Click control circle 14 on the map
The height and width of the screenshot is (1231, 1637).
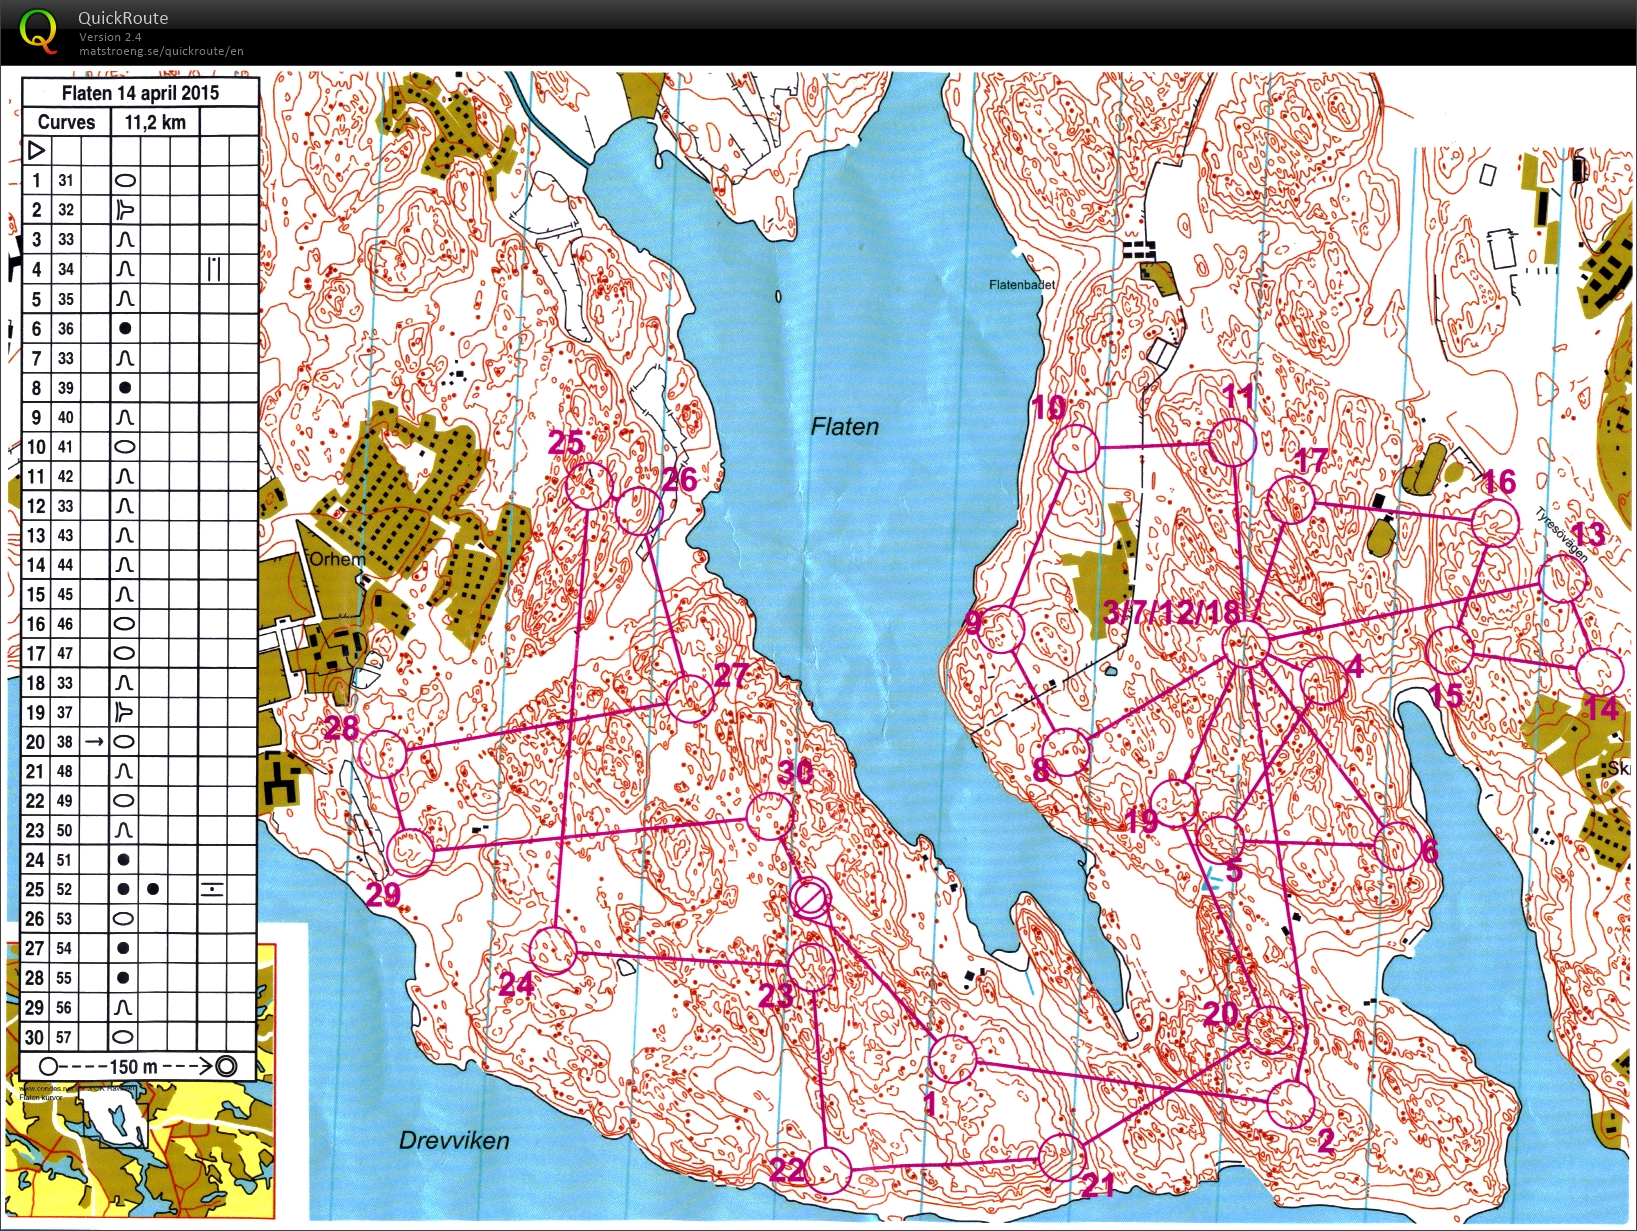tap(1600, 671)
